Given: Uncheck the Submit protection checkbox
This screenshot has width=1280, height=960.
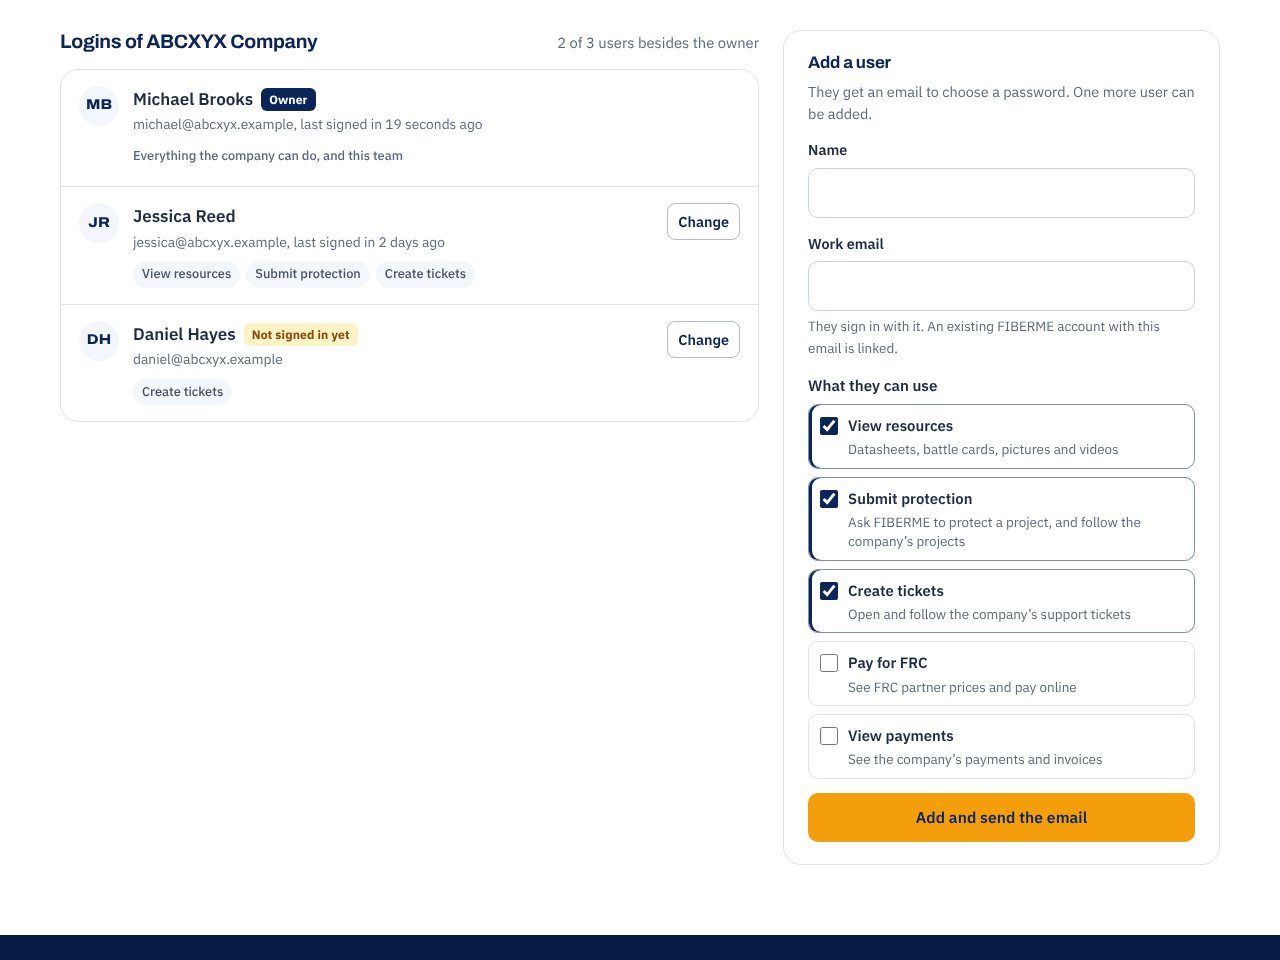Looking at the screenshot, I should click(829, 499).
